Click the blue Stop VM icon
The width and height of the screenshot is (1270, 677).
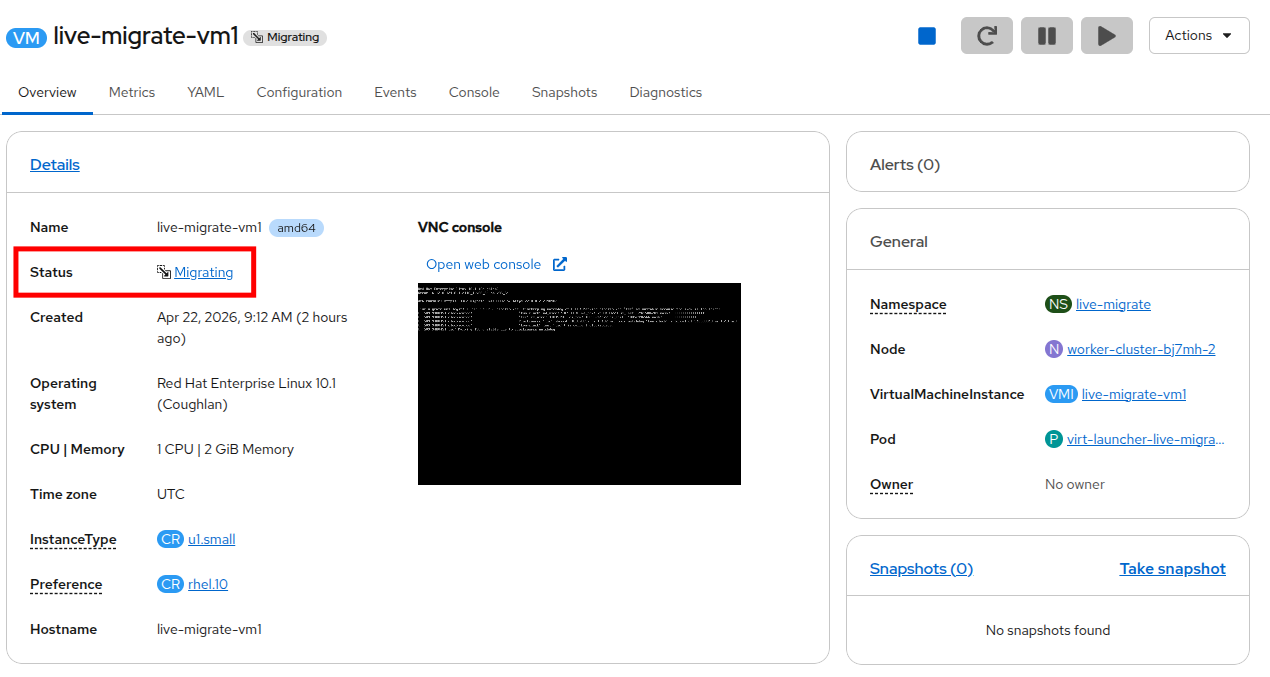[927, 36]
